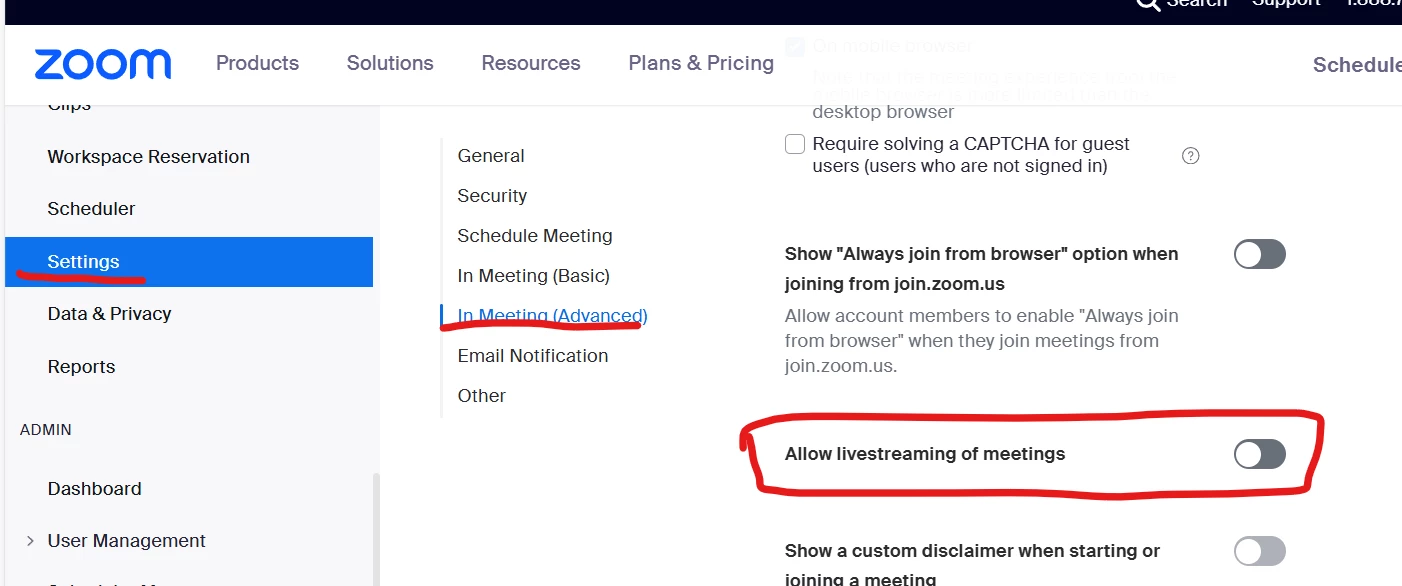Toggle 'Always join from browser' option switch
This screenshot has height=586, width=1402.
[1260, 254]
